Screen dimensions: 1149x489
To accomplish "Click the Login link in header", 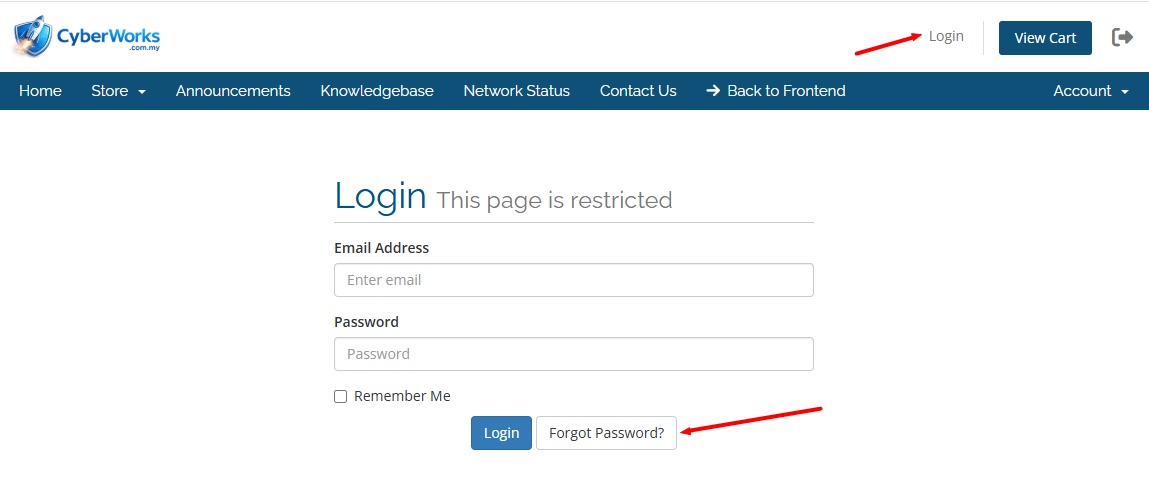I will click(x=946, y=36).
